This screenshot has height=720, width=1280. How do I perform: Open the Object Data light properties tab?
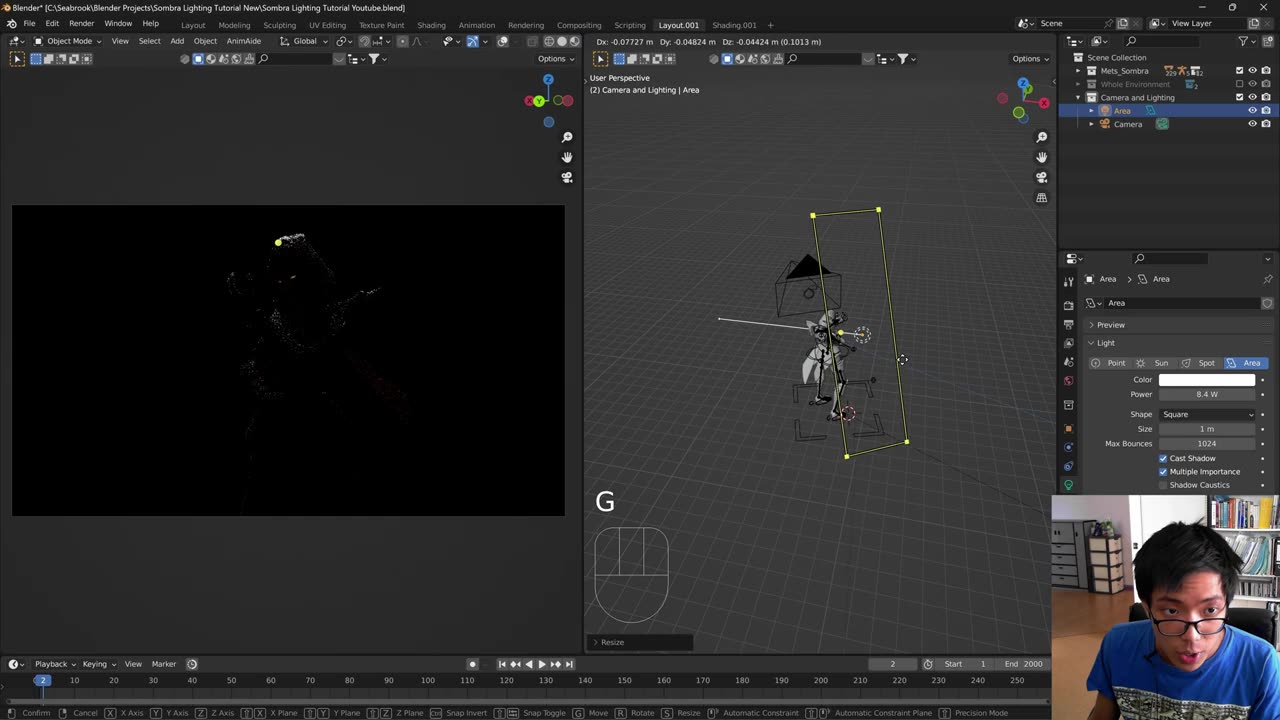1068,485
